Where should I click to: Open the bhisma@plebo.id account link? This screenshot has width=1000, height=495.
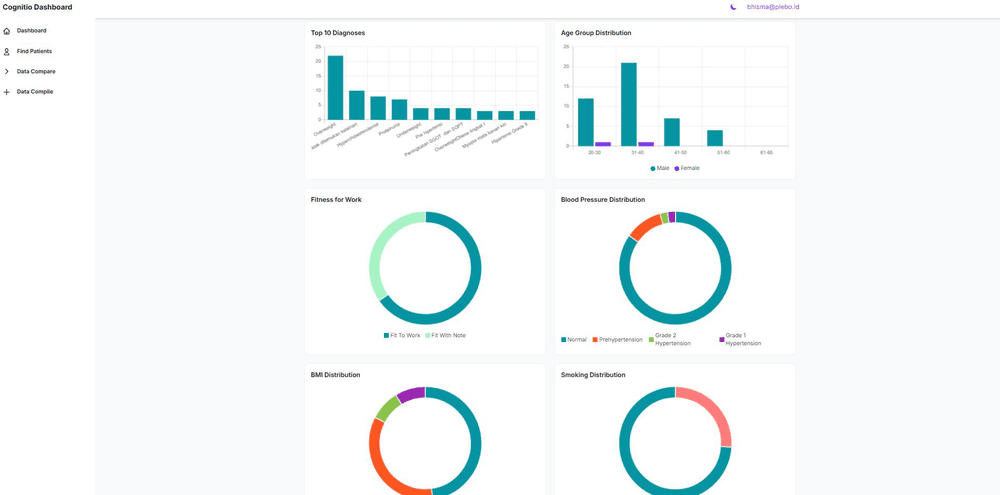point(773,7)
